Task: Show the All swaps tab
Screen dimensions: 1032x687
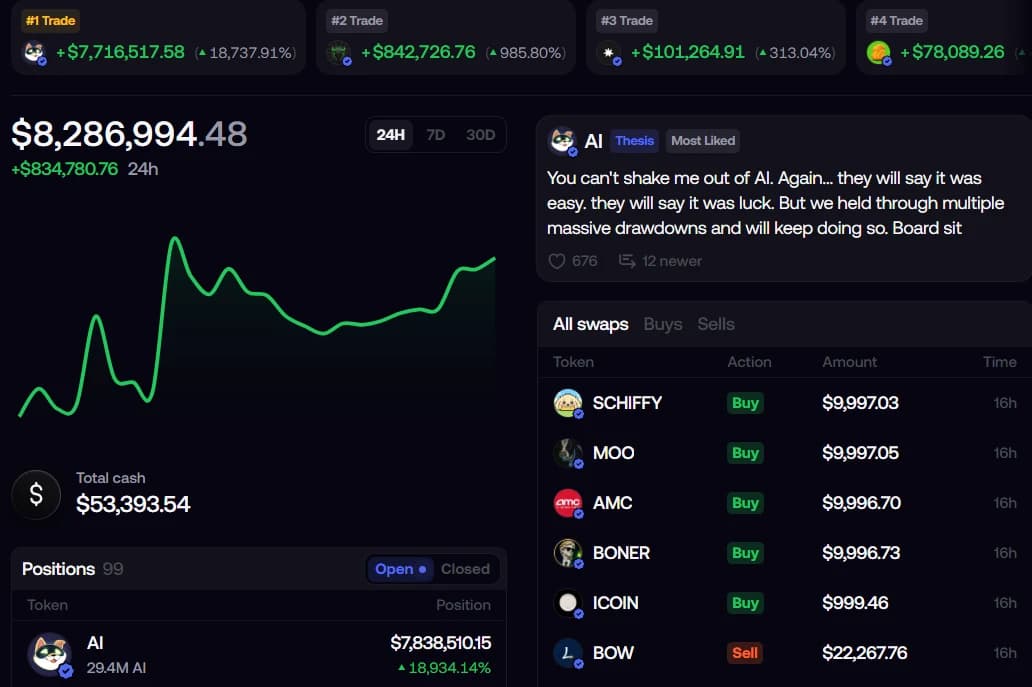Action: click(590, 324)
